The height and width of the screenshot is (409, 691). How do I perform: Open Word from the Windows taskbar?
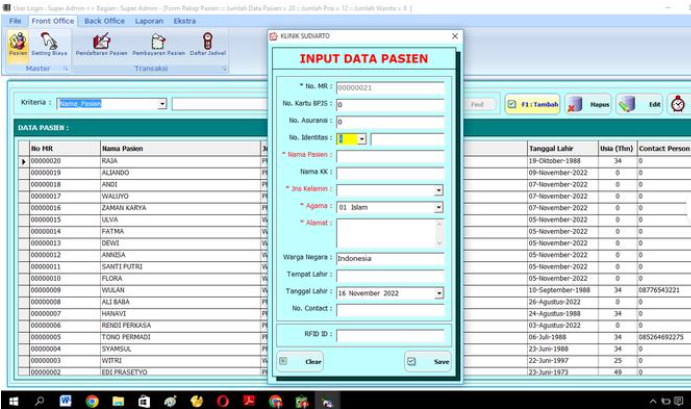tap(66, 399)
